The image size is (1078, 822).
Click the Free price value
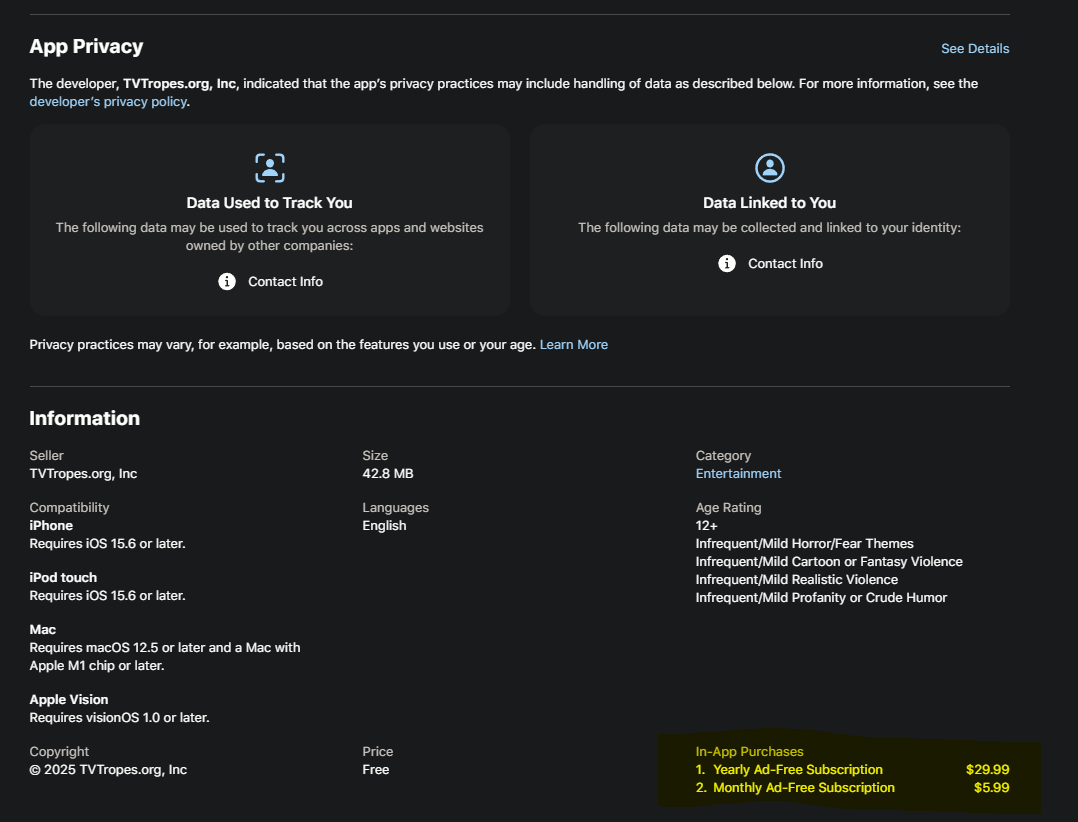[x=375, y=770]
